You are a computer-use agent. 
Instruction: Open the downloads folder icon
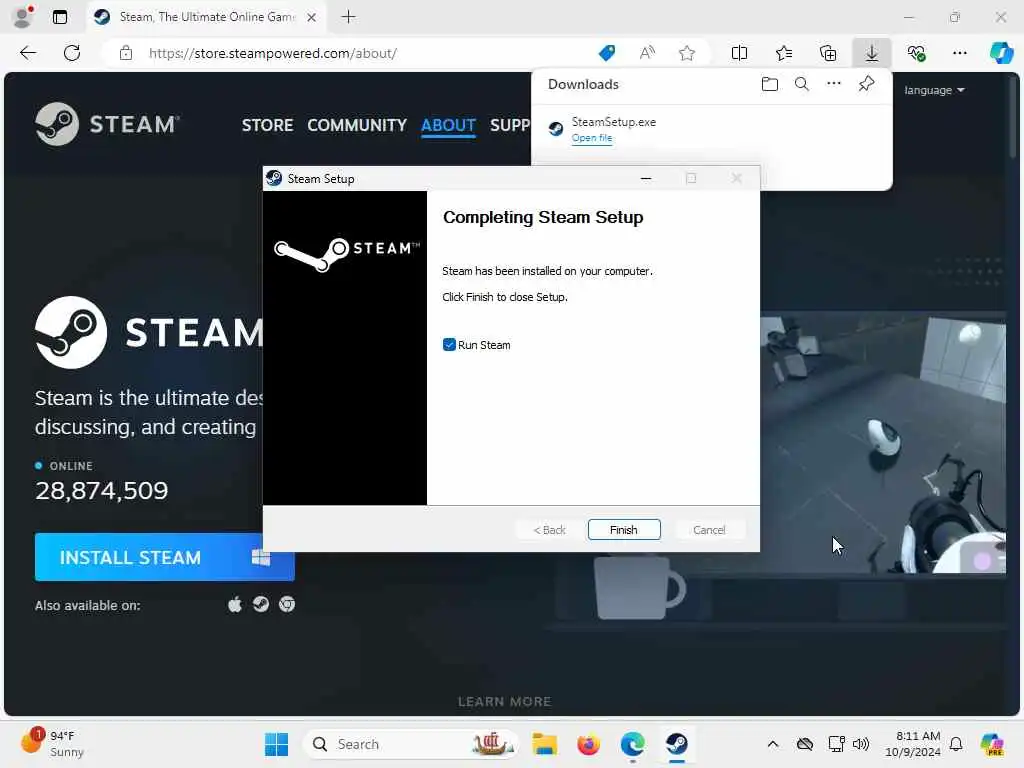769,84
